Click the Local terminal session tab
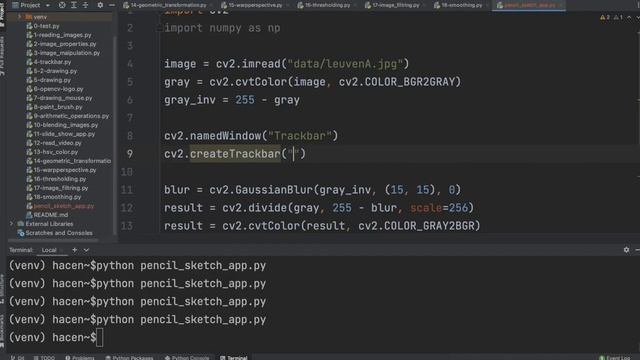Viewport: 640px width, 360px height. (49, 250)
